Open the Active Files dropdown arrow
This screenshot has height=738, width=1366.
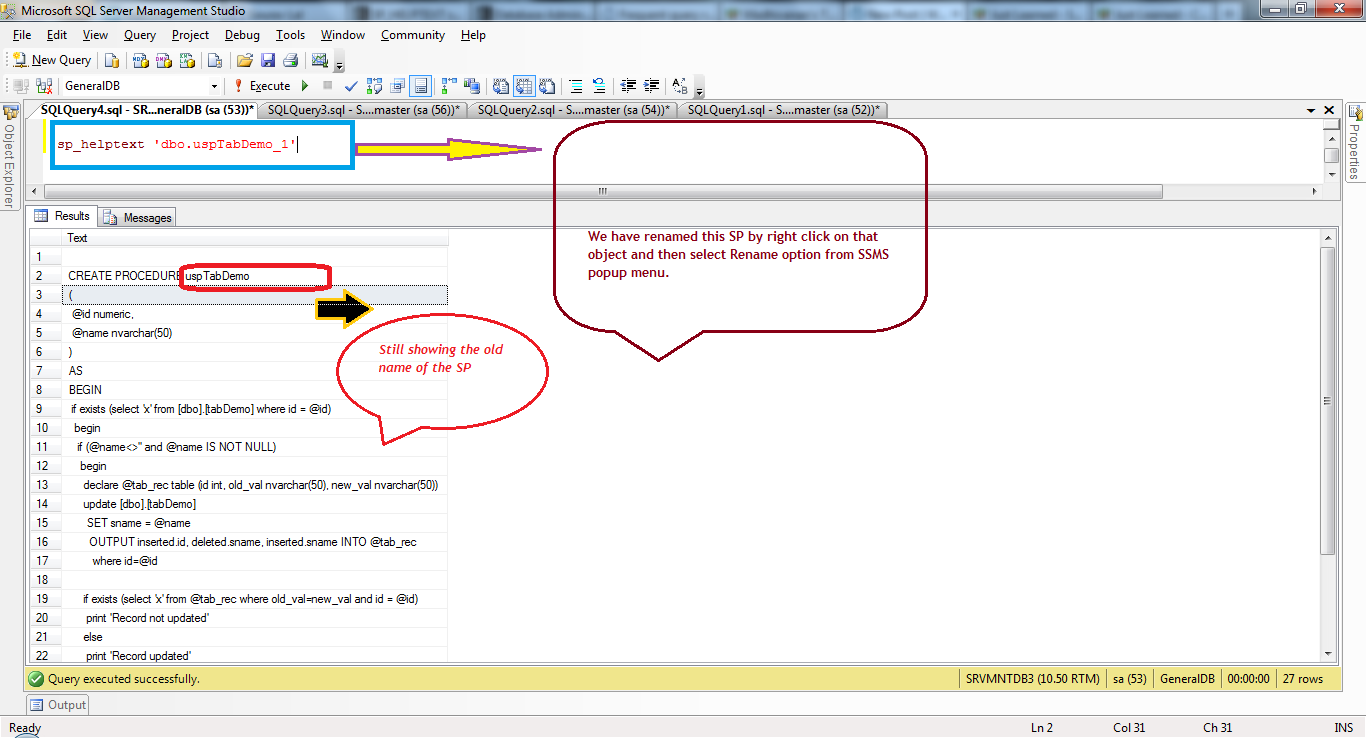[x=1311, y=110]
